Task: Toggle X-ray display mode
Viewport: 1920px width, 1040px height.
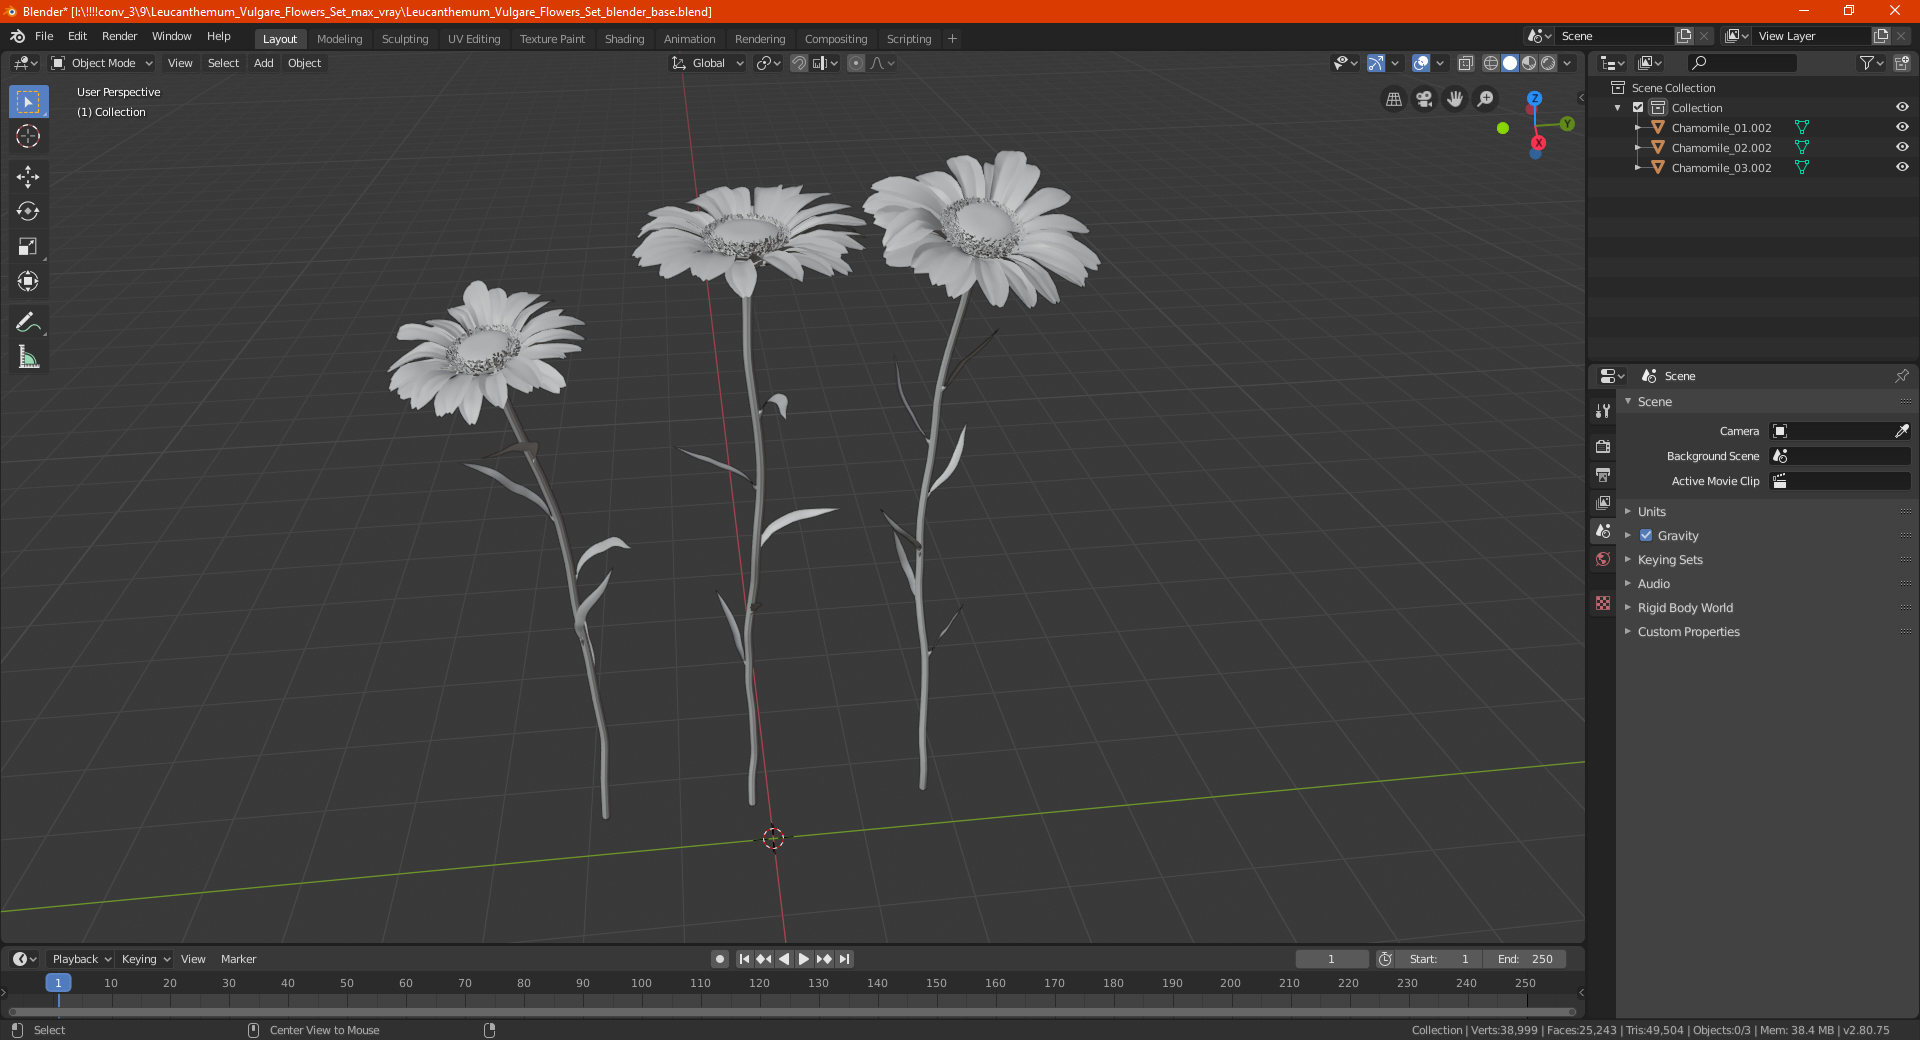Action: pos(1465,63)
